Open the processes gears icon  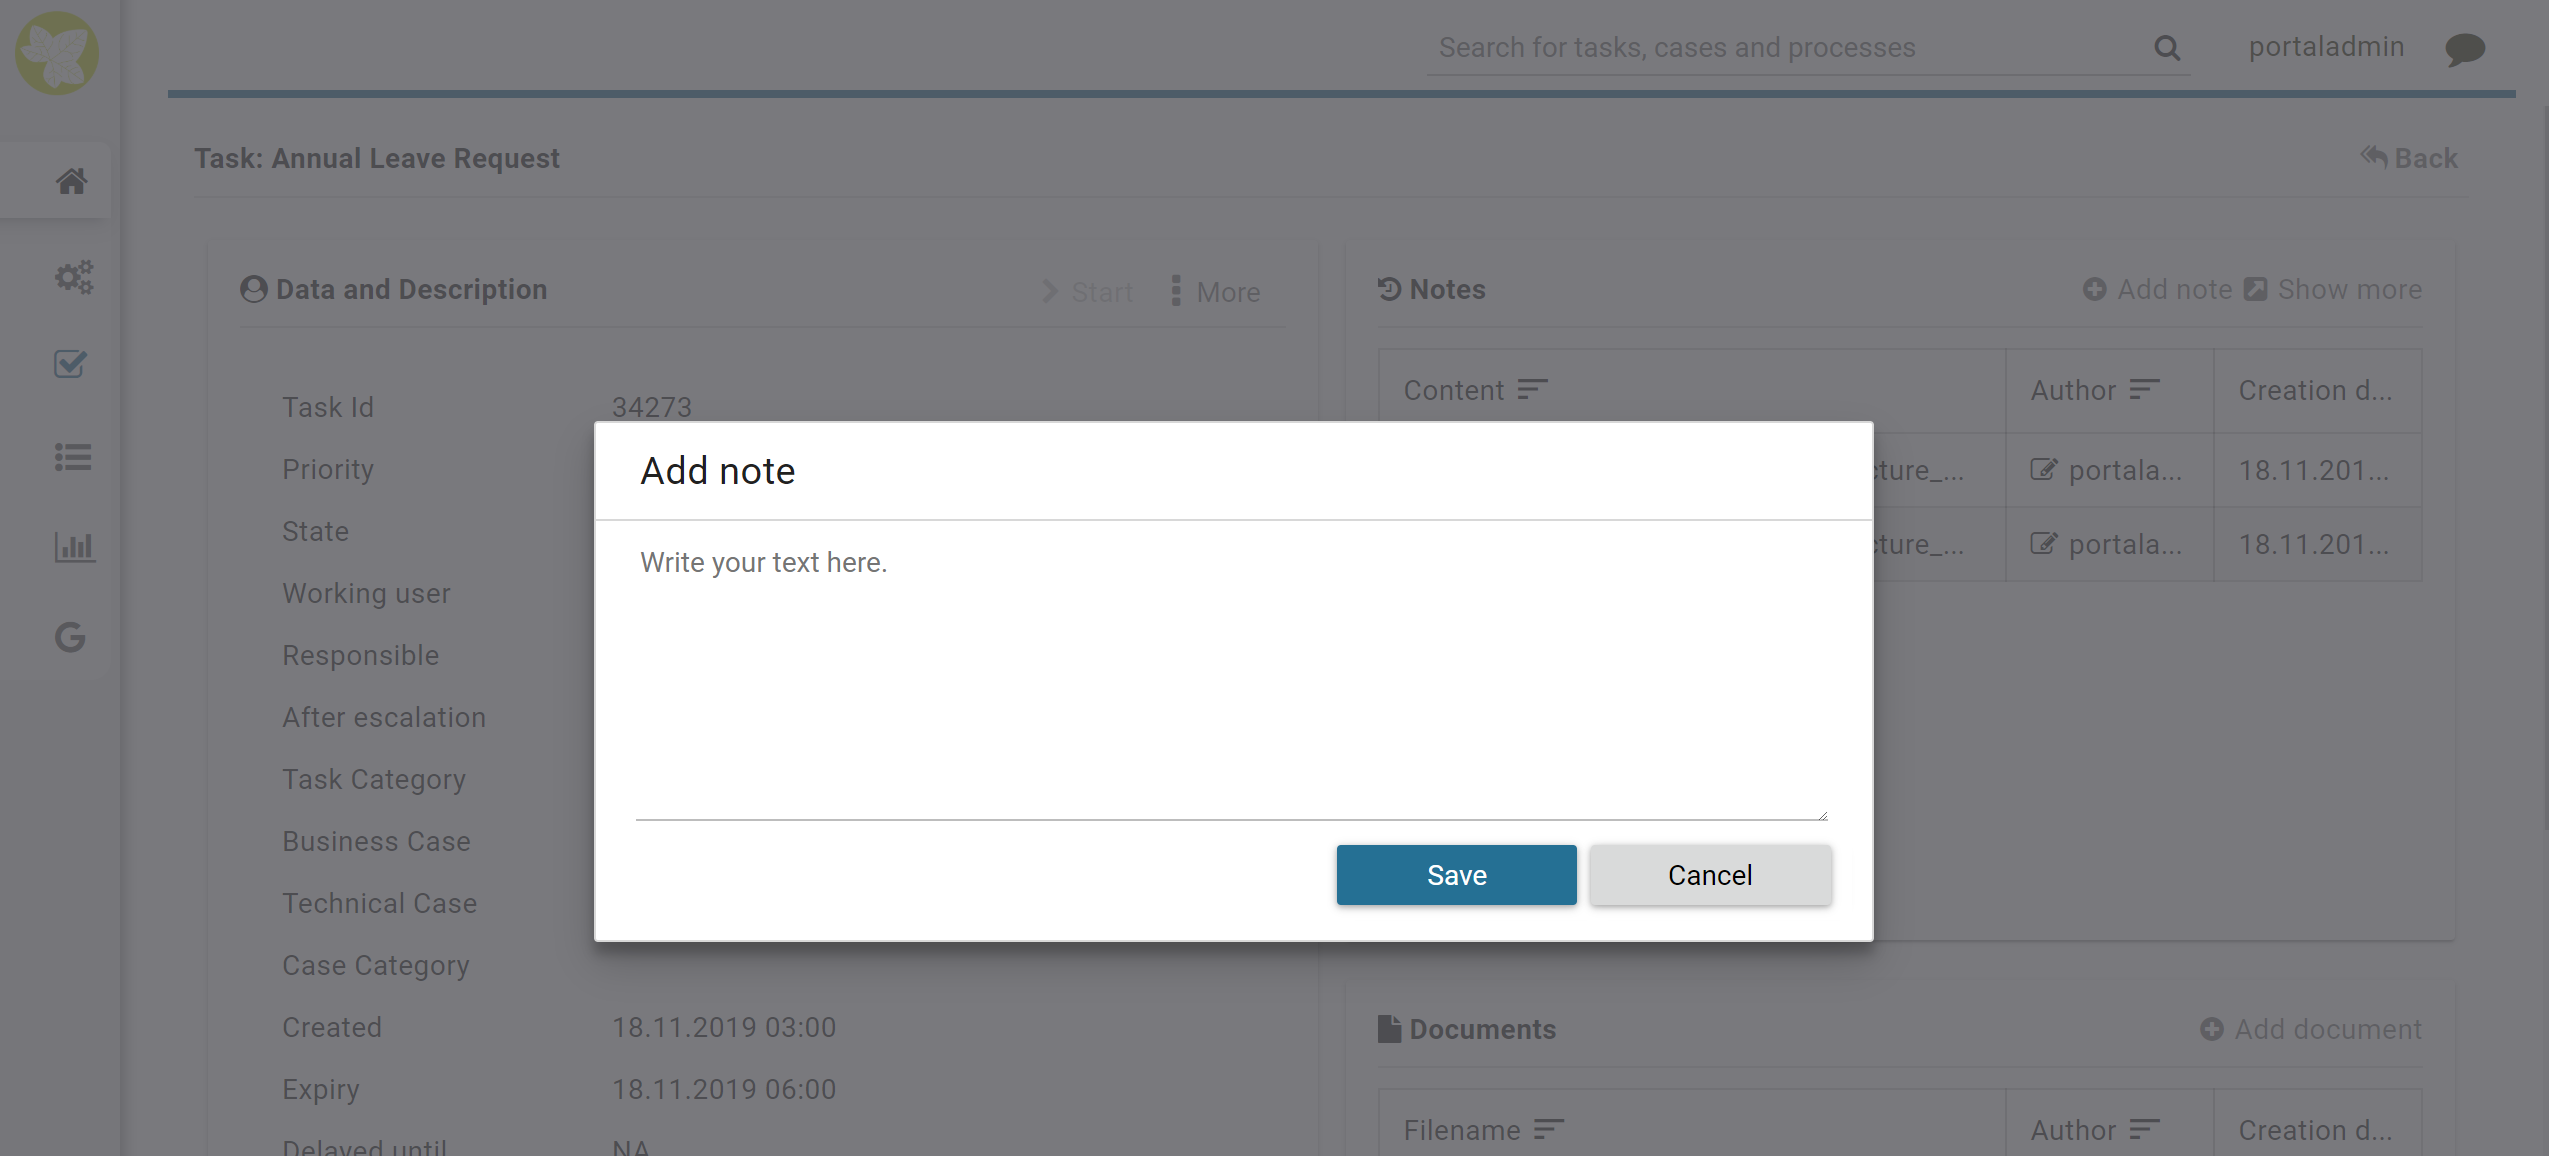point(73,276)
